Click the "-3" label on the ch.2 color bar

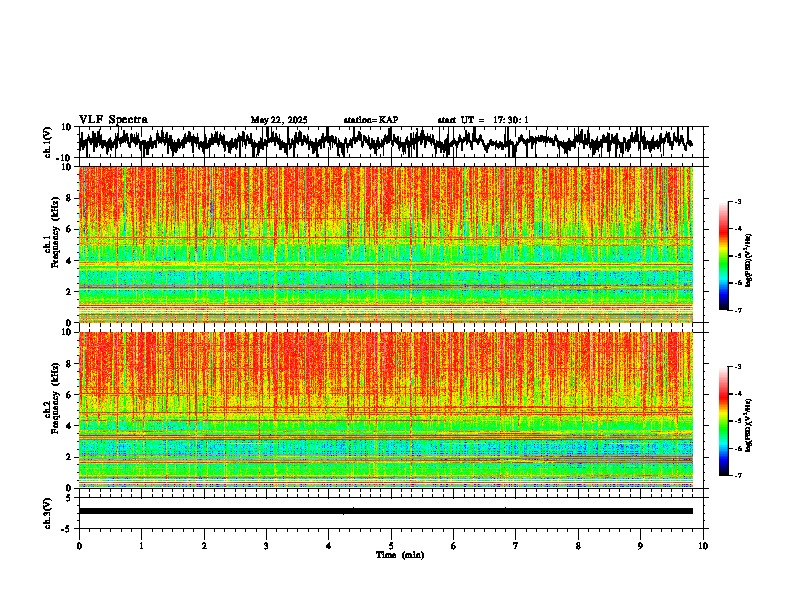737,367
